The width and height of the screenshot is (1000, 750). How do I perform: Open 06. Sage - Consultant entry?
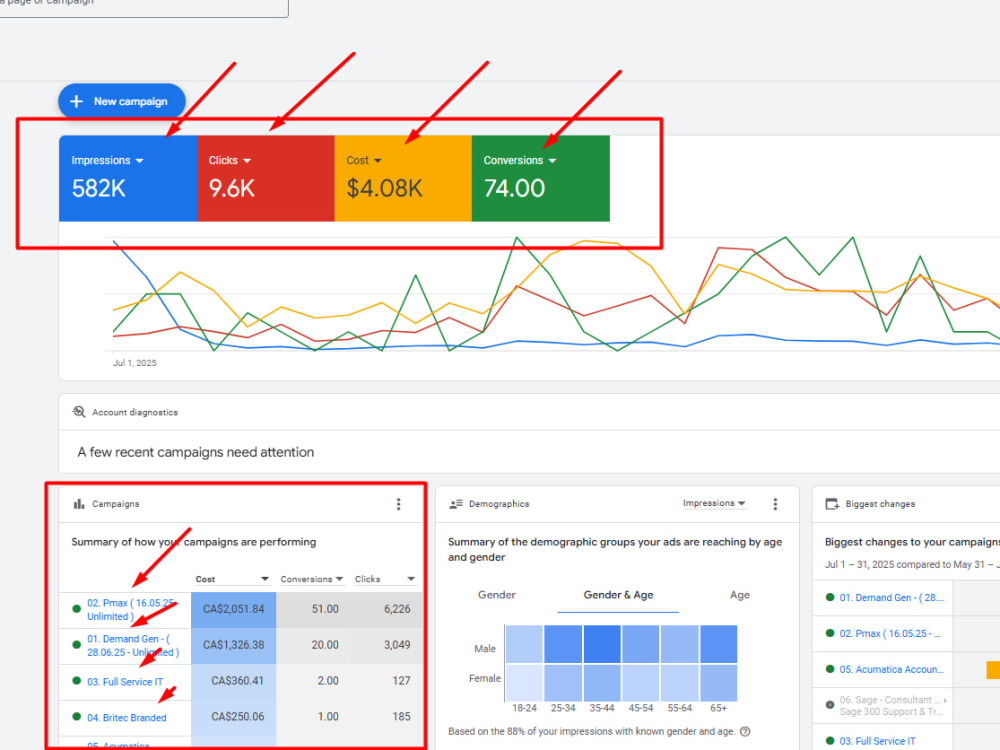892,705
